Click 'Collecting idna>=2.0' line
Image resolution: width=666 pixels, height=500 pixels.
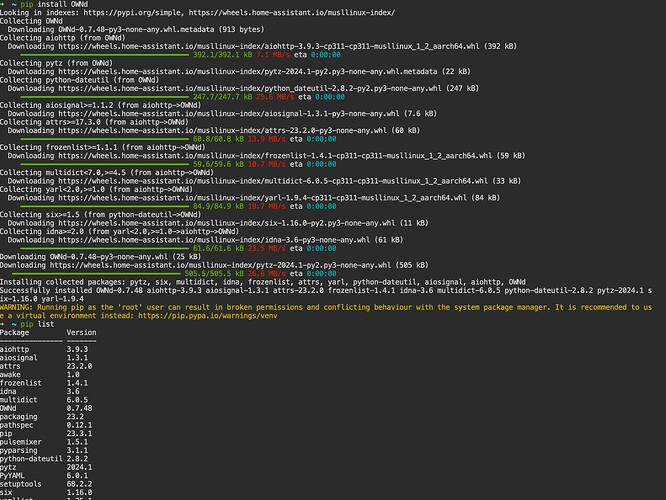click(x=119, y=232)
